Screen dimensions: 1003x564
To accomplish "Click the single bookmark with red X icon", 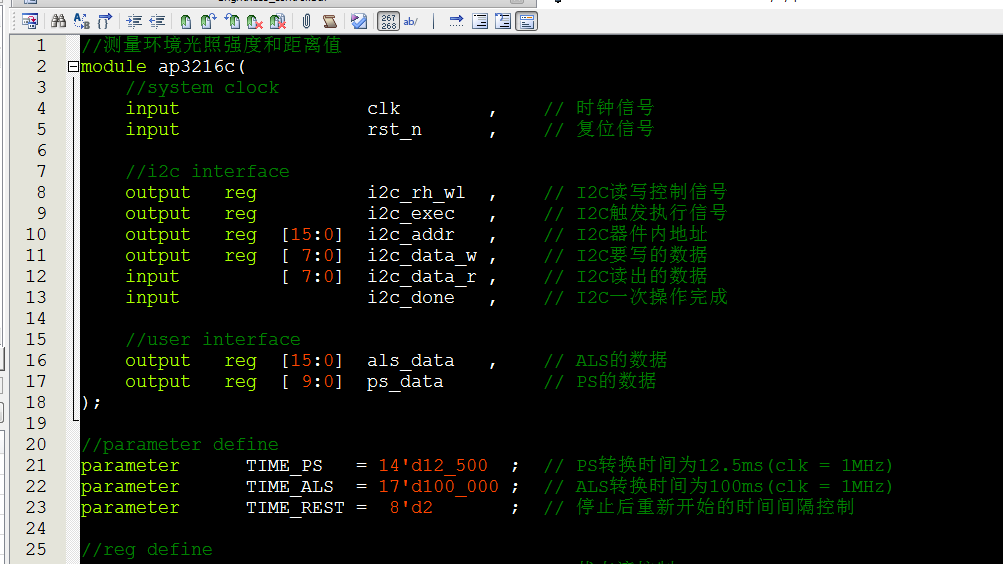I will click(x=255, y=21).
